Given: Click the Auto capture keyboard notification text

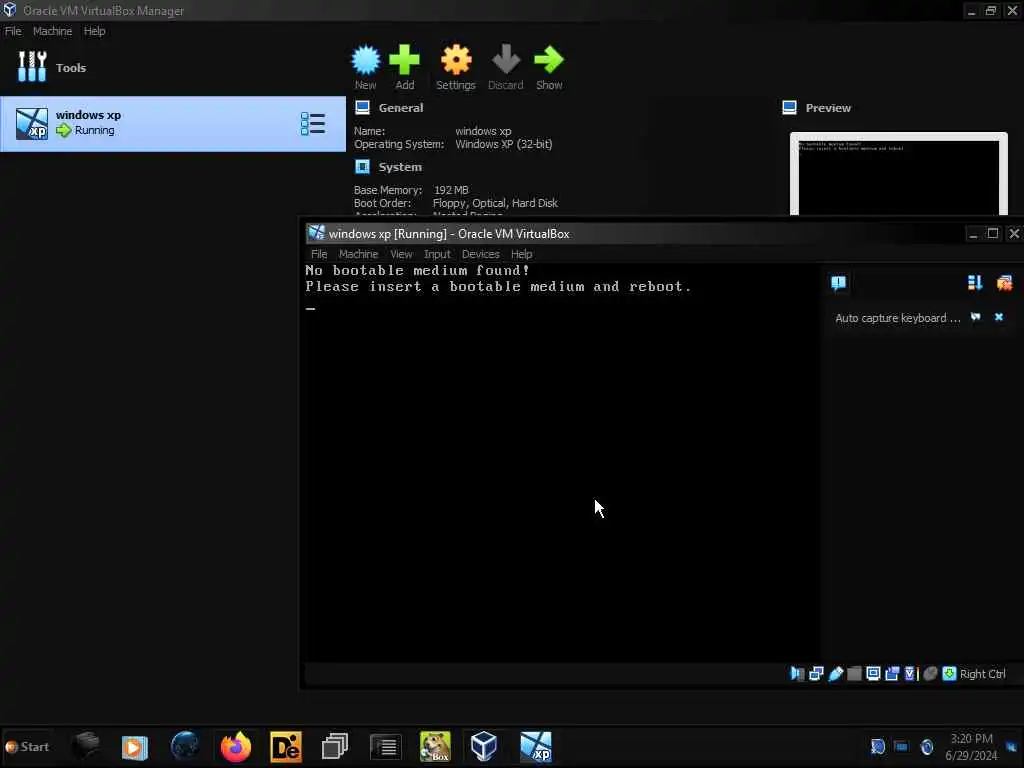Looking at the screenshot, I should tap(897, 318).
